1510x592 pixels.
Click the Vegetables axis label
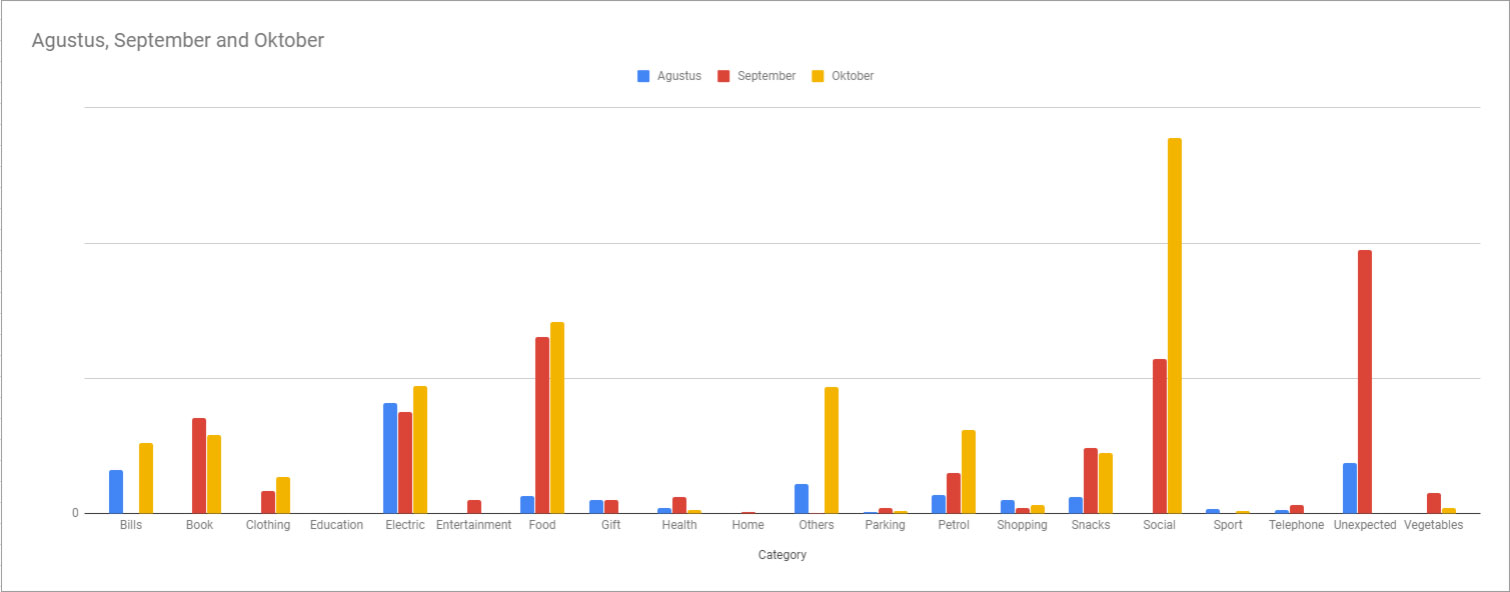(x=1433, y=525)
